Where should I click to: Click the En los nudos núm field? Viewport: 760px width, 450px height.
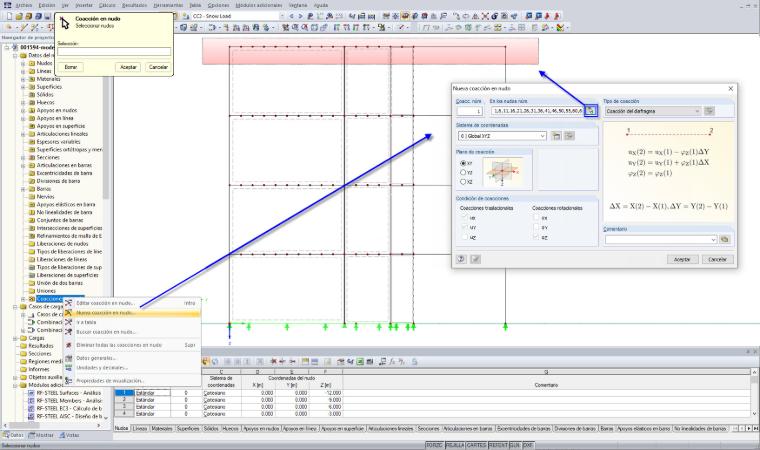(x=537, y=111)
